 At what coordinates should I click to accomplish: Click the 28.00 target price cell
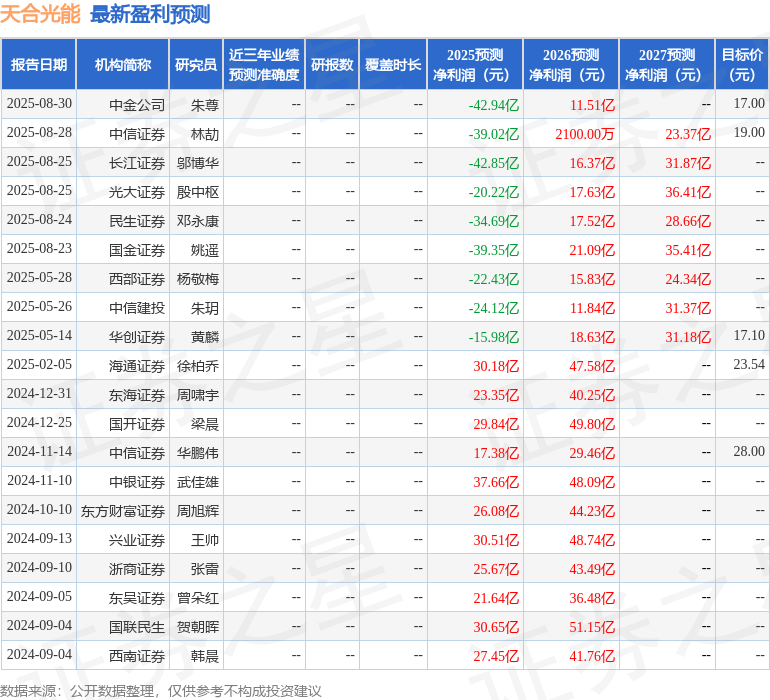(748, 452)
